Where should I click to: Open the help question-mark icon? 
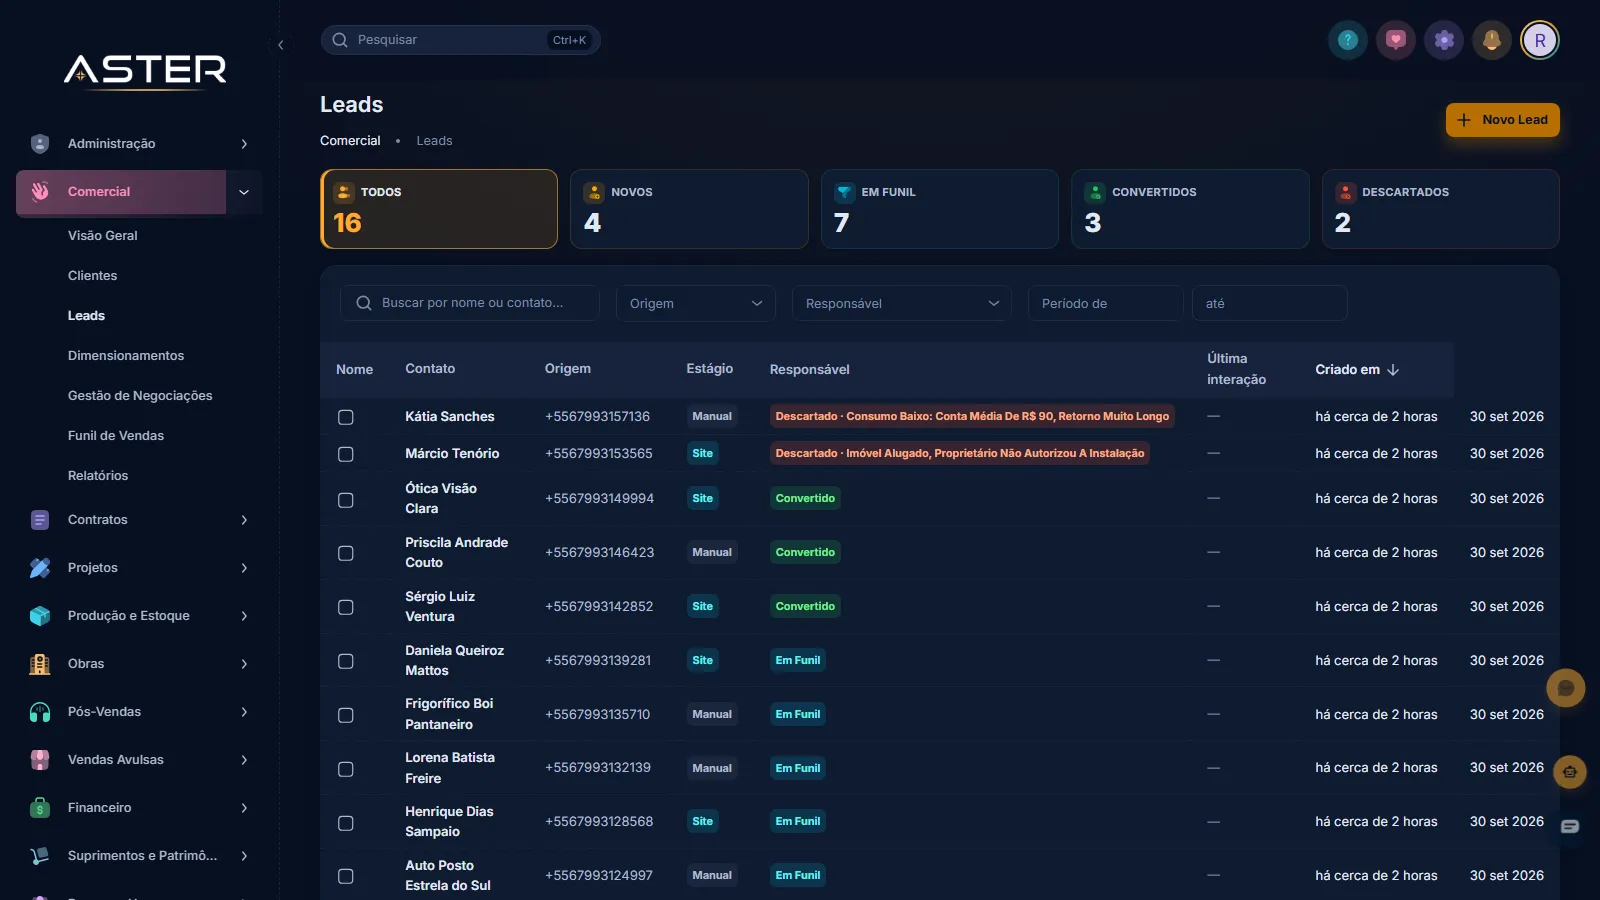point(1348,40)
